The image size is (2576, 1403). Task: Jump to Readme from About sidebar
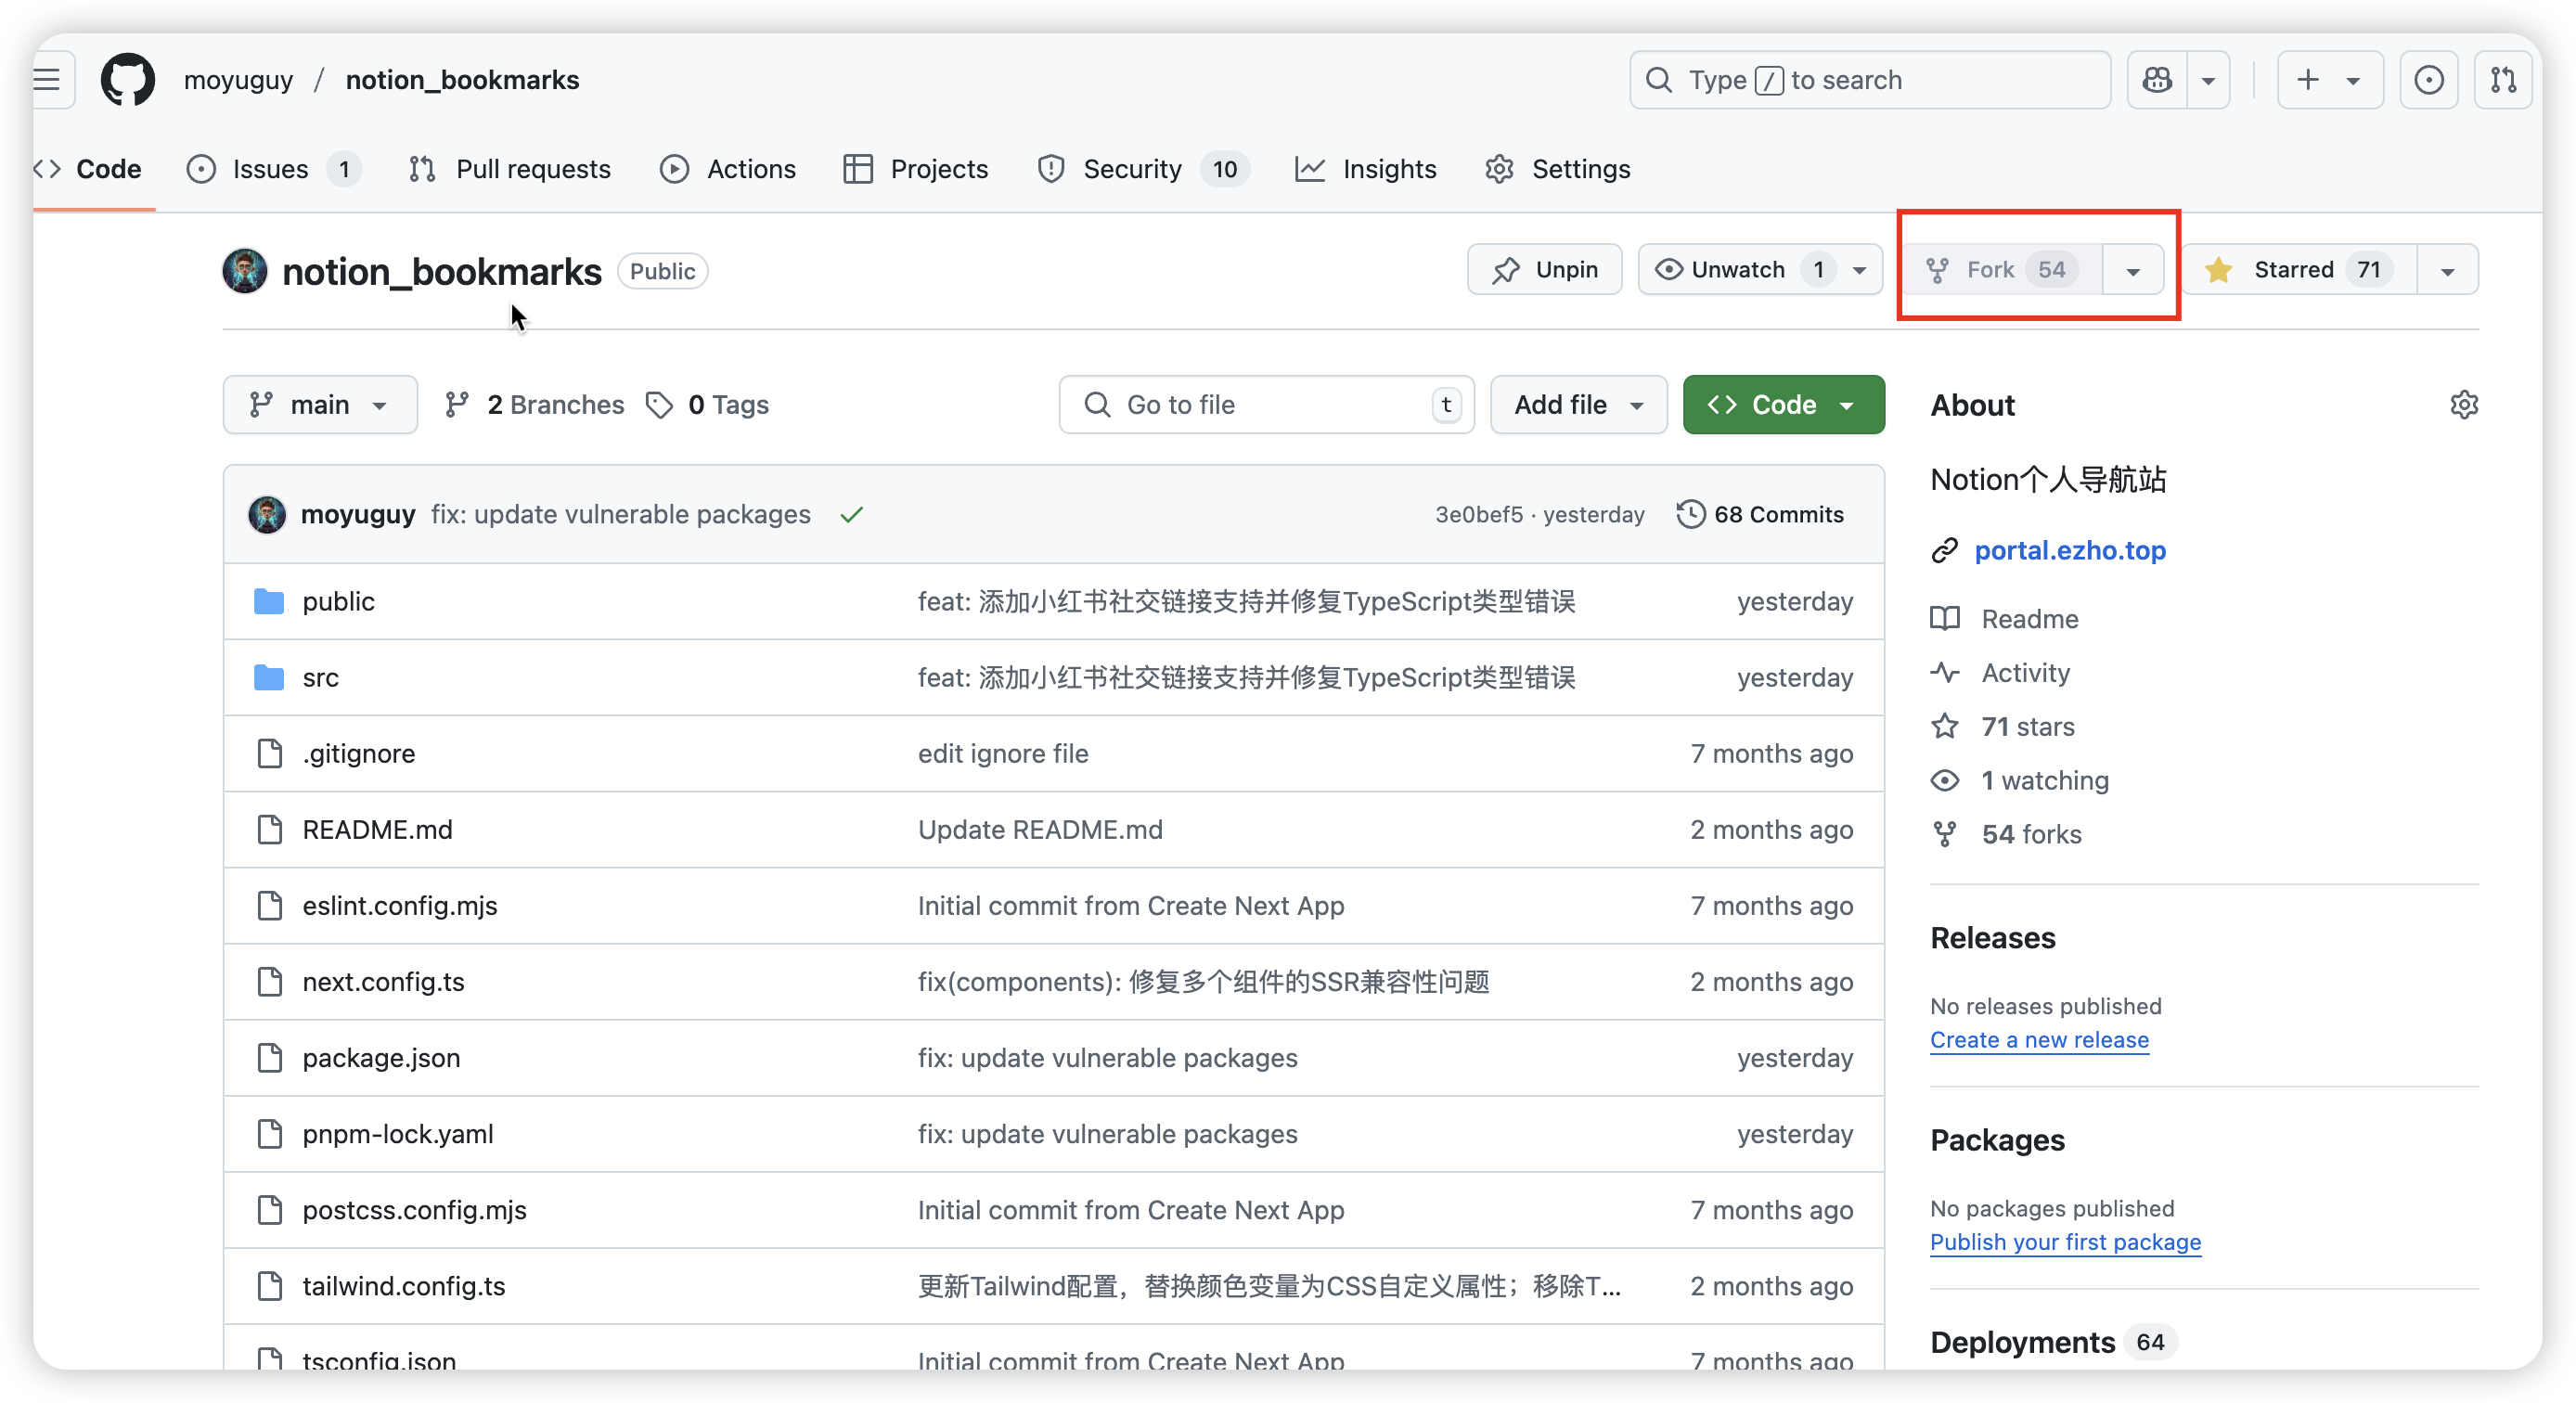click(2005, 619)
